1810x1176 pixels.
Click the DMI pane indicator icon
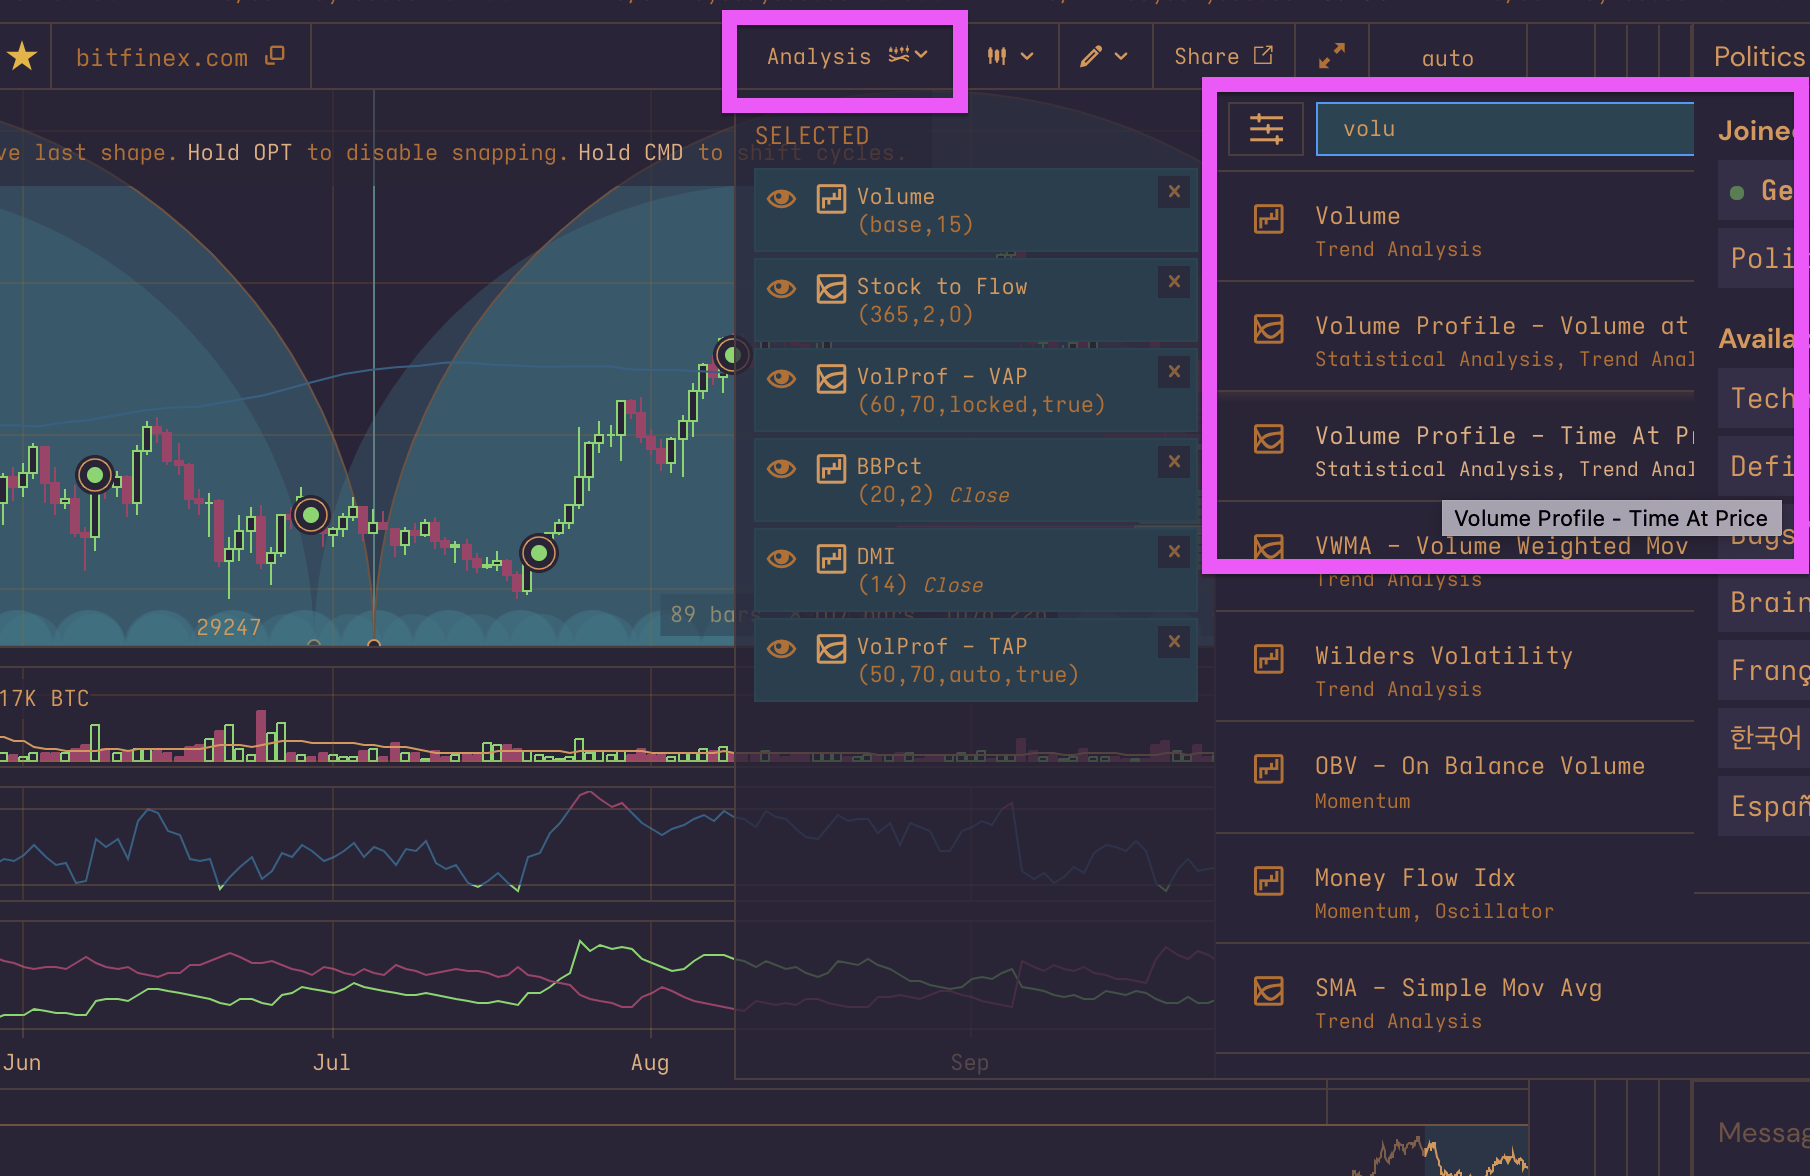tap(831, 558)
